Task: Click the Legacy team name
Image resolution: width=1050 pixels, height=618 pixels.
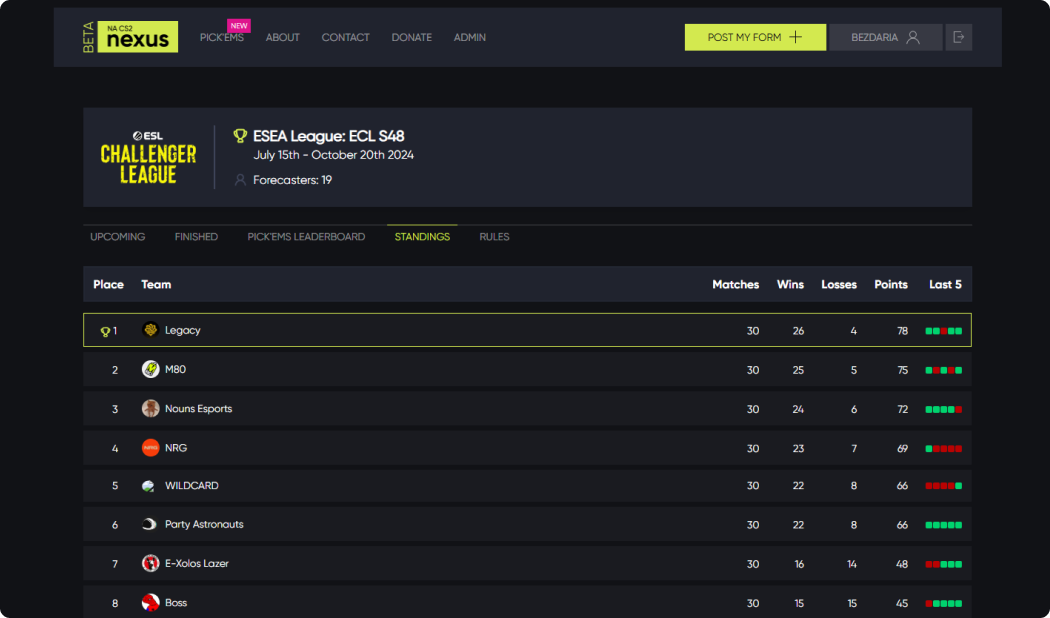Action: pos(183,330)
